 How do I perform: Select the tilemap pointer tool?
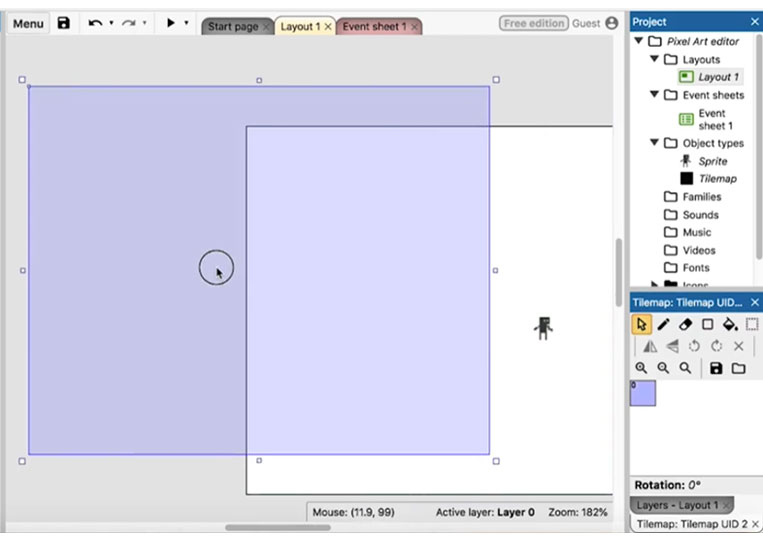pyautogui.click(x=642, y=324)
